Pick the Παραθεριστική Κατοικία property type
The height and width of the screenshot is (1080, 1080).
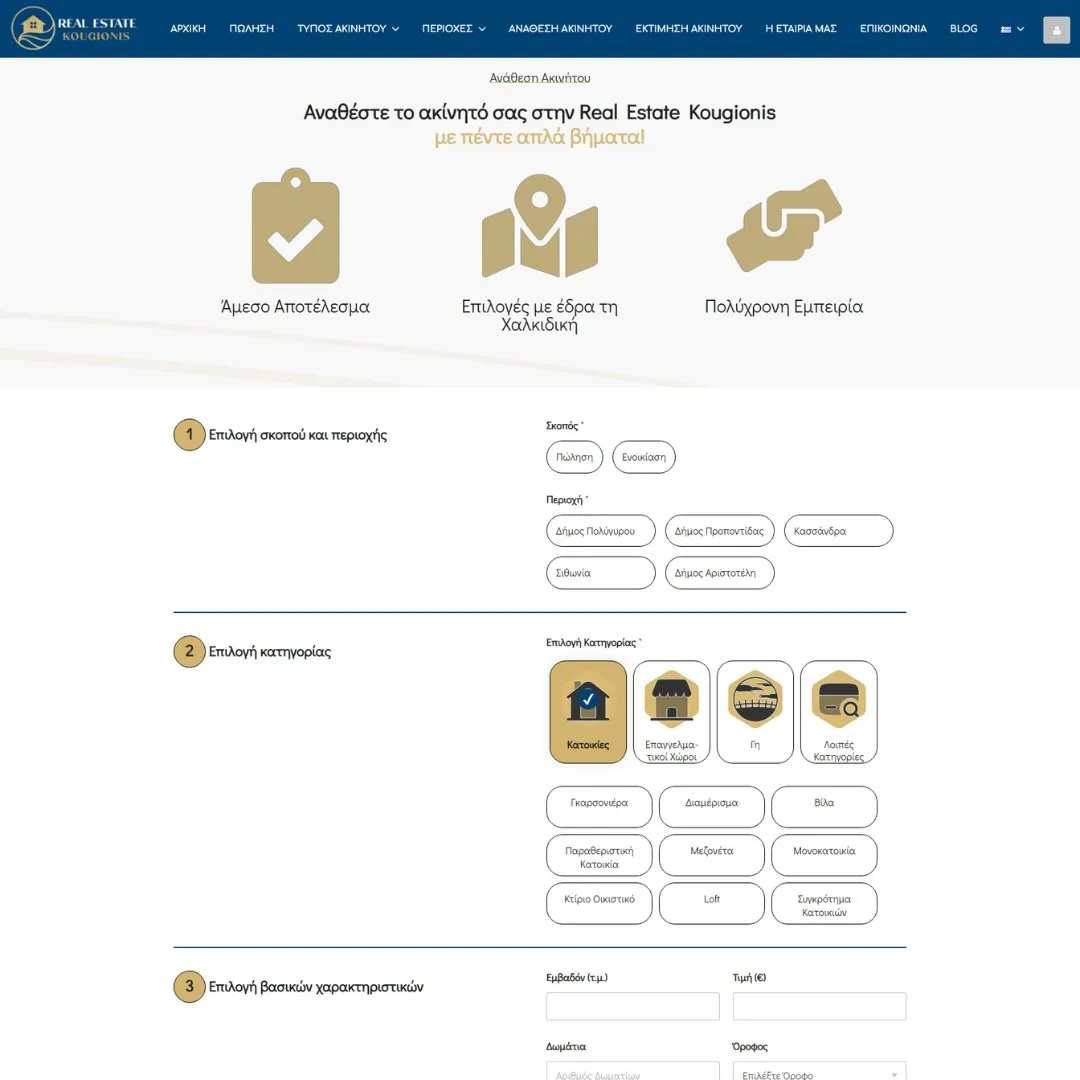[599, 855]
